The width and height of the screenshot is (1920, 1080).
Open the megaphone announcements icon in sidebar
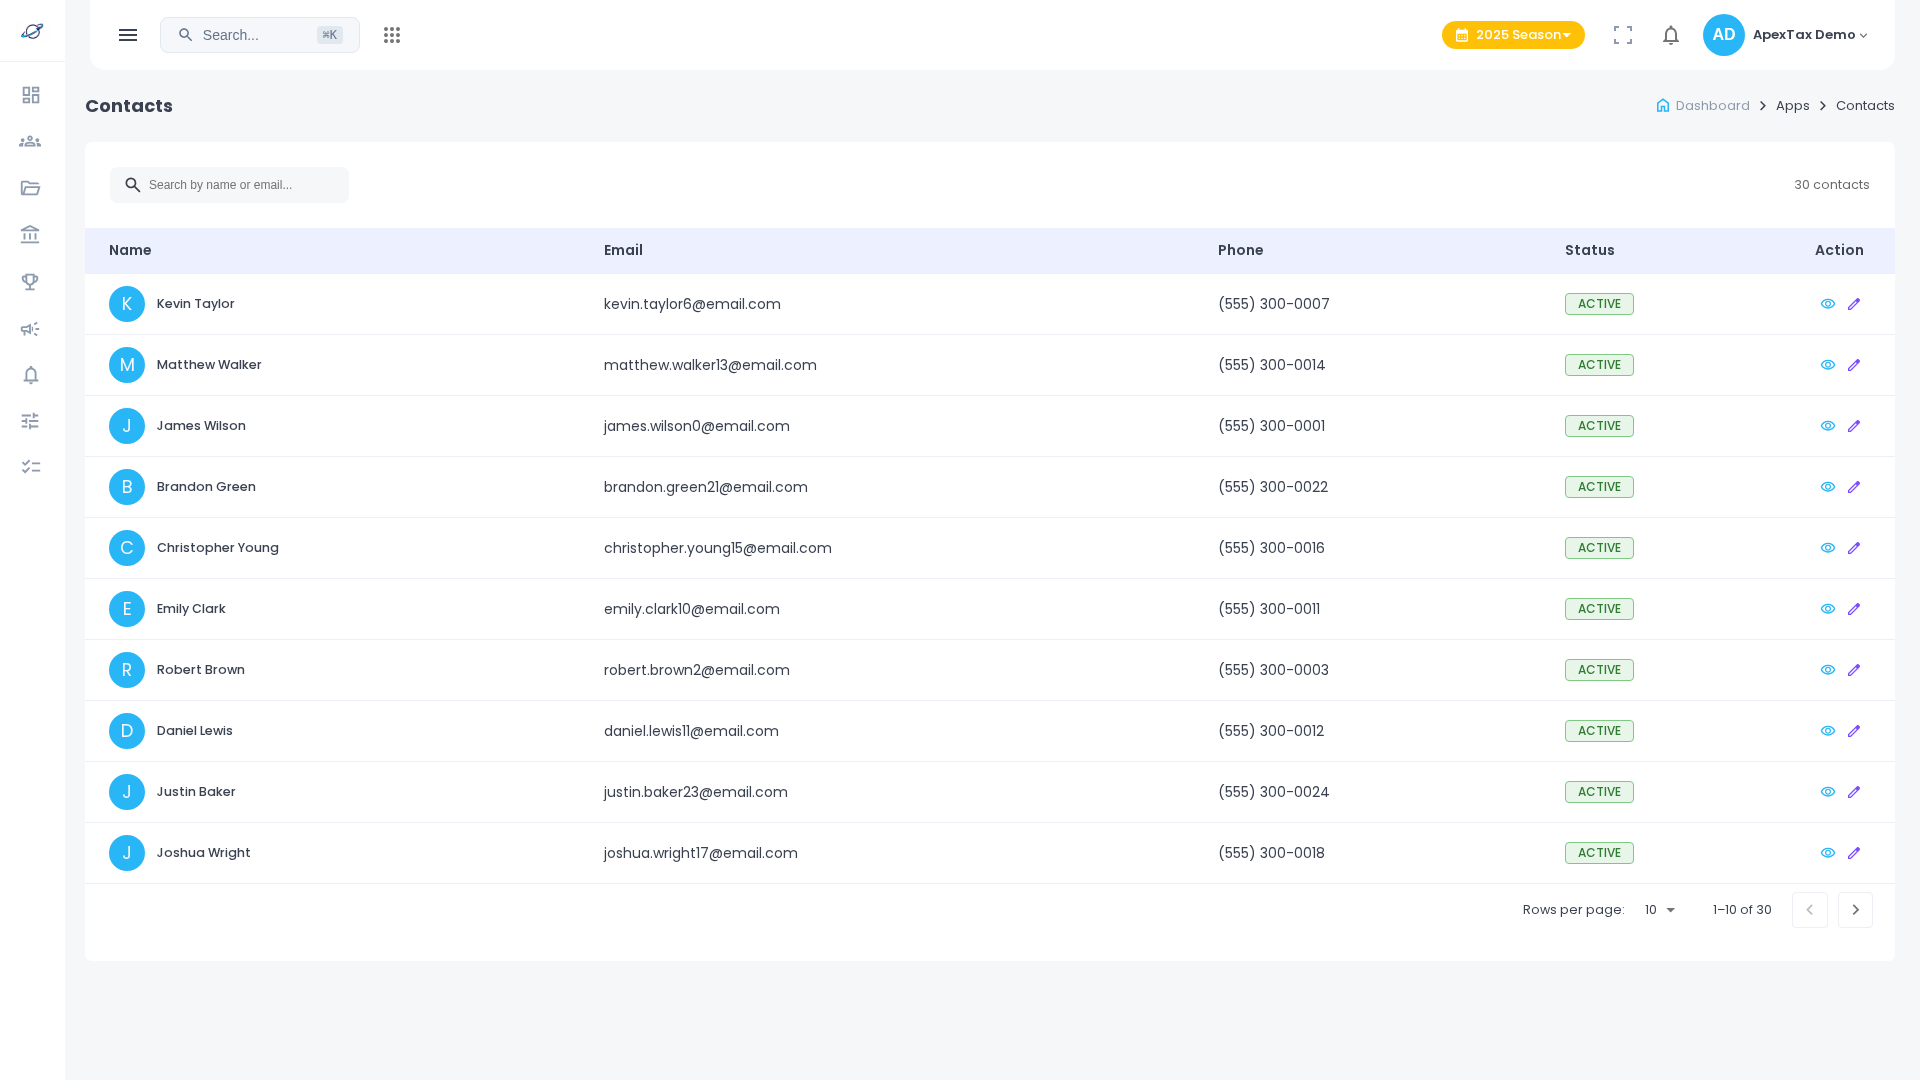coord(30,329)
